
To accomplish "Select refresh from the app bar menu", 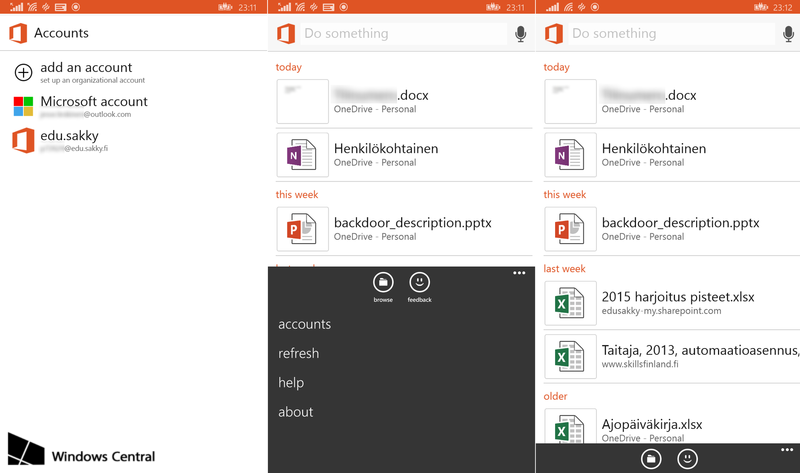I will (298, 353).
